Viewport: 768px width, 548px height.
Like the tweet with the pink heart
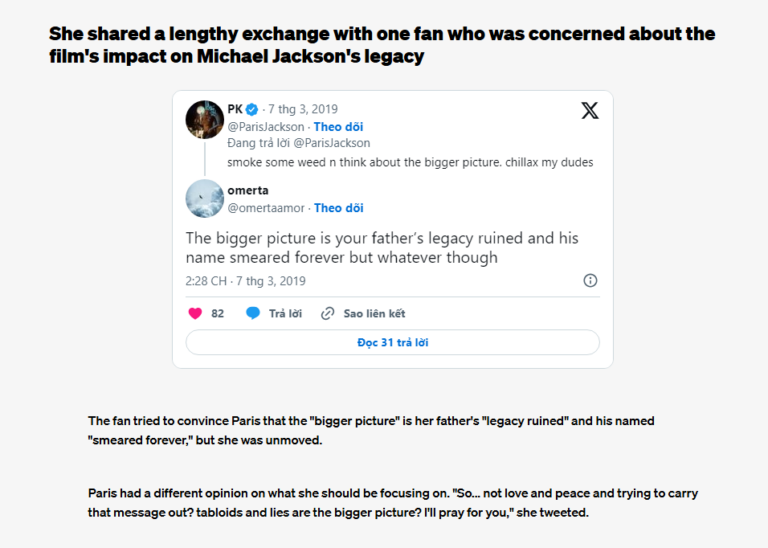[x=195, y=313]
